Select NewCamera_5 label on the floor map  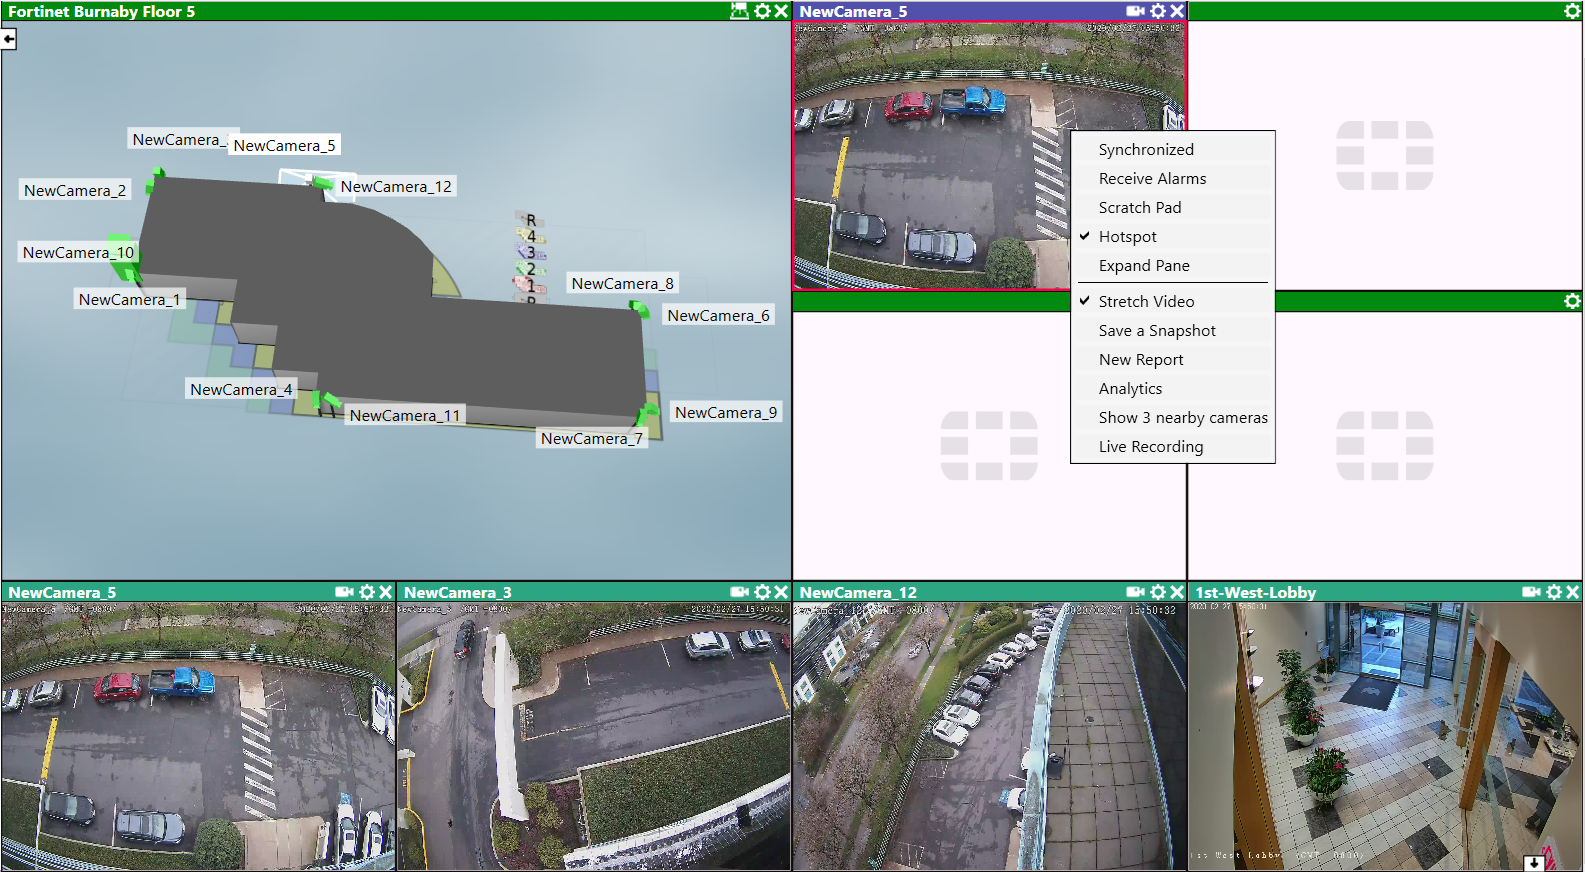coord(284,146)
